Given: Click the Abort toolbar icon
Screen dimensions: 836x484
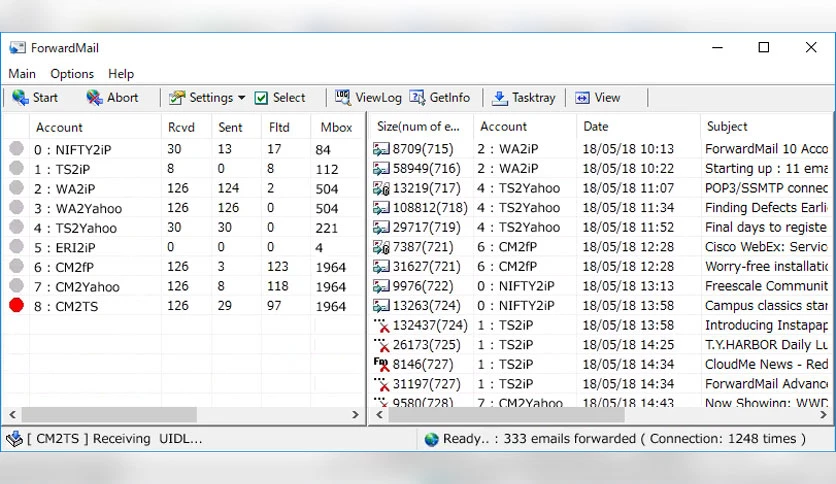Looking at the screenshot, I should pyautogui.click(x=94, y=98).
